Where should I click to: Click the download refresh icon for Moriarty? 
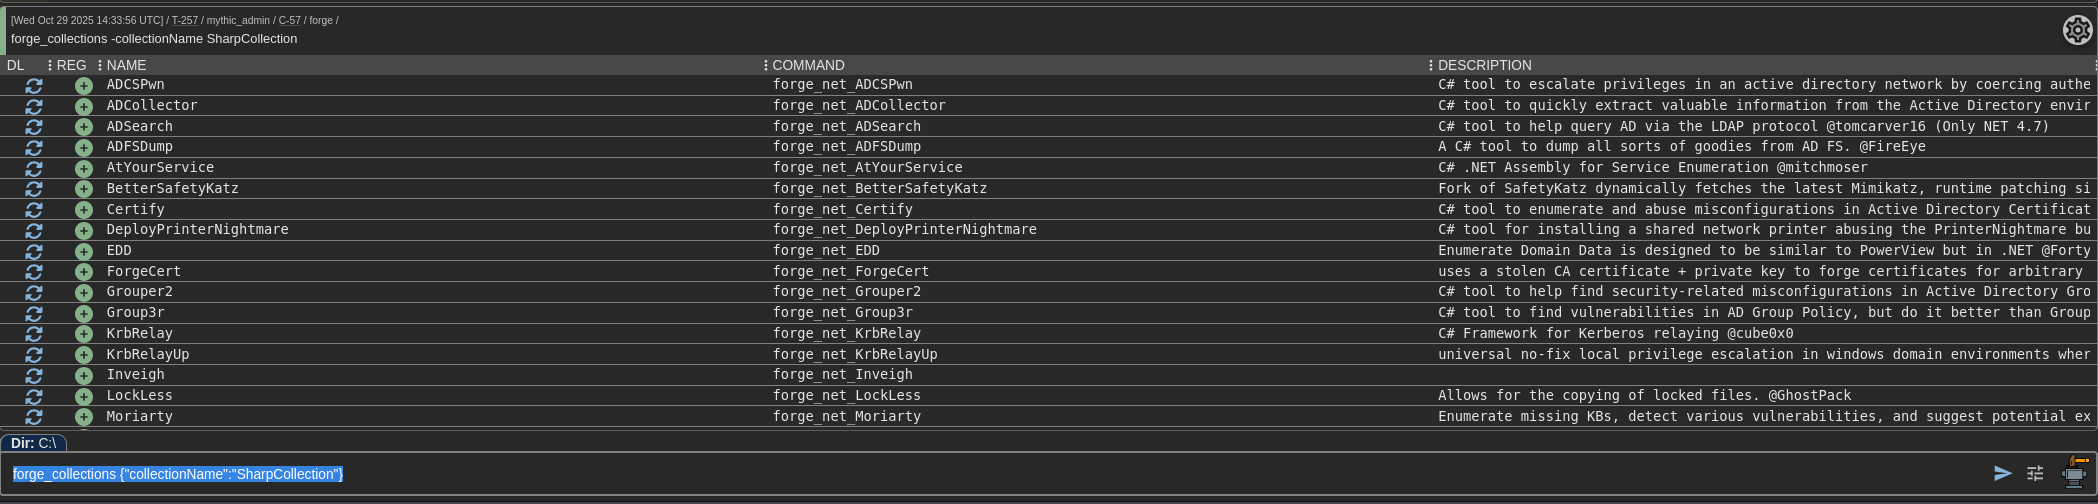pyautogui.click(x=34, y=417)
